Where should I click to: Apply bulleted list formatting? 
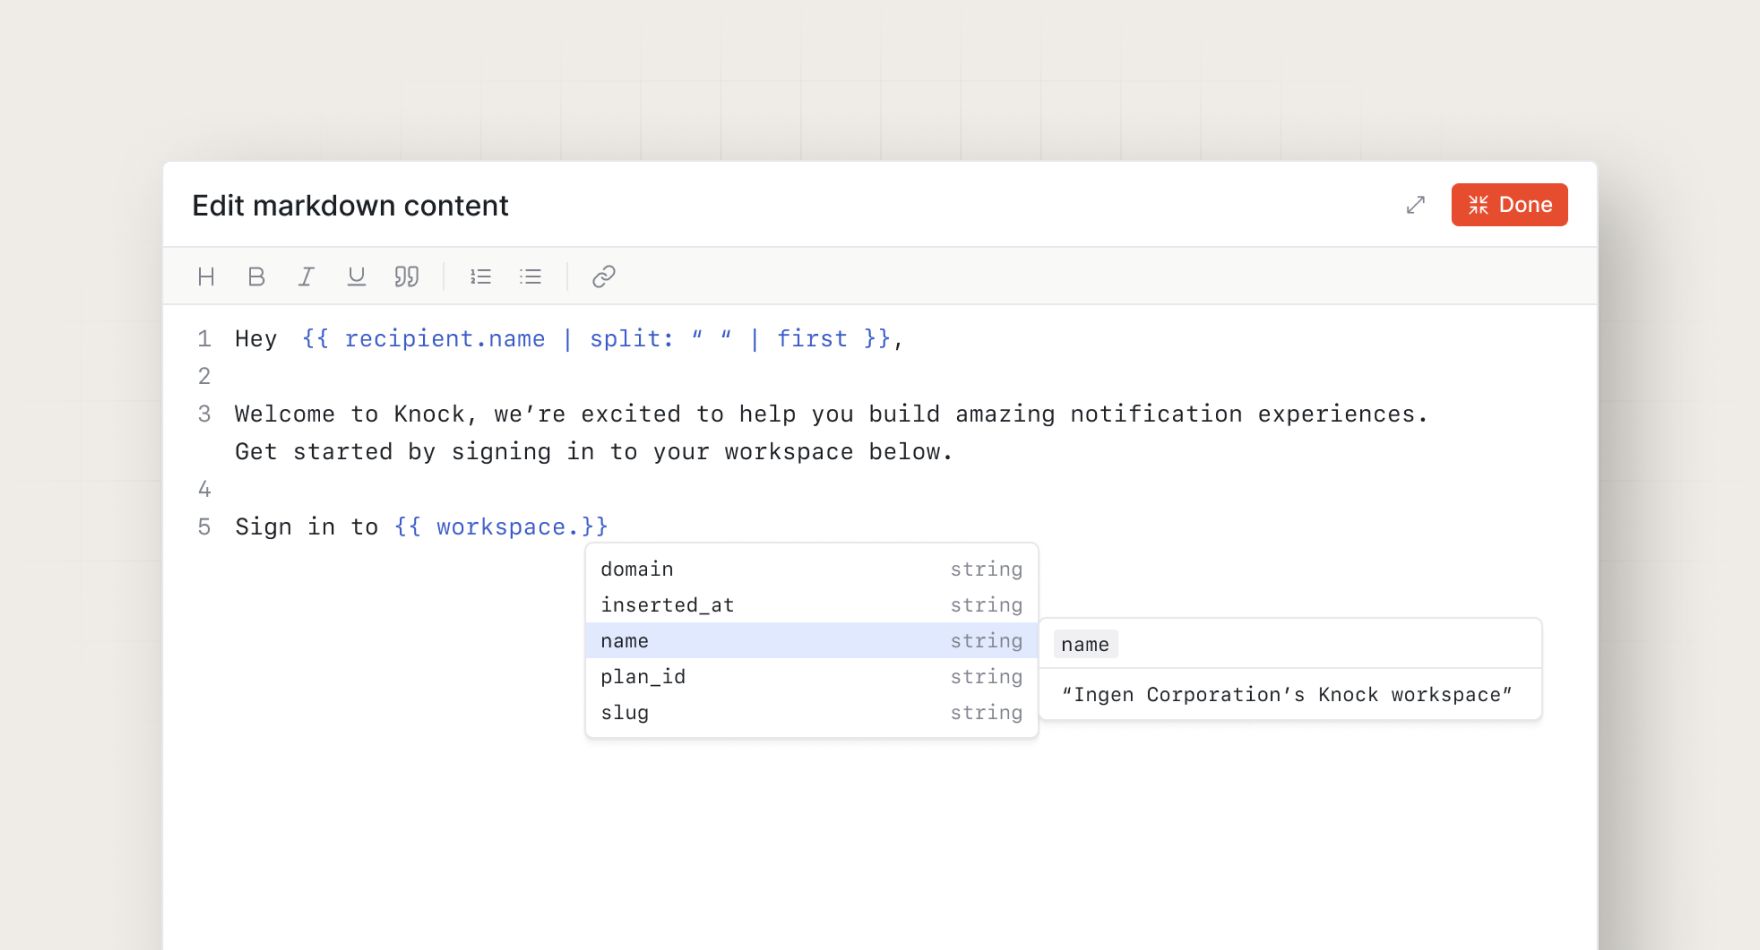(531, 276)
